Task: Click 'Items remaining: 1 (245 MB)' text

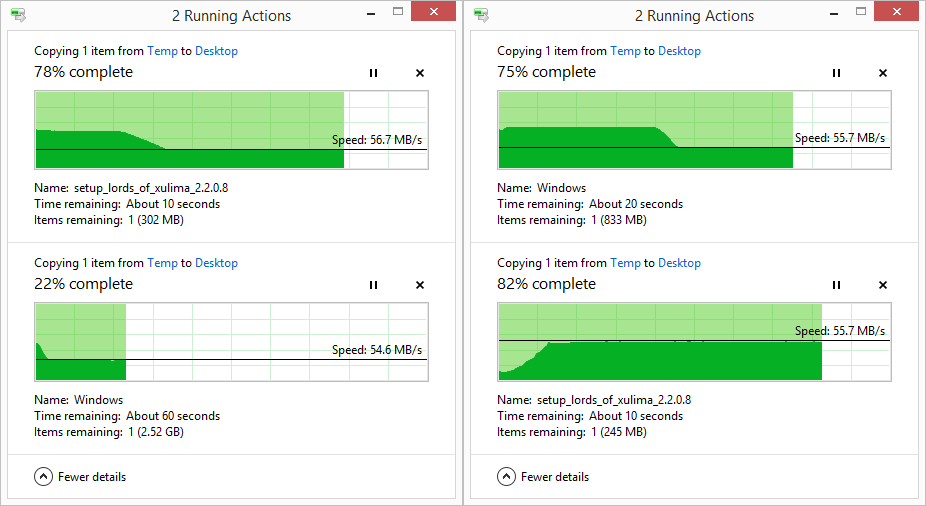Action: tap(572, 432)
